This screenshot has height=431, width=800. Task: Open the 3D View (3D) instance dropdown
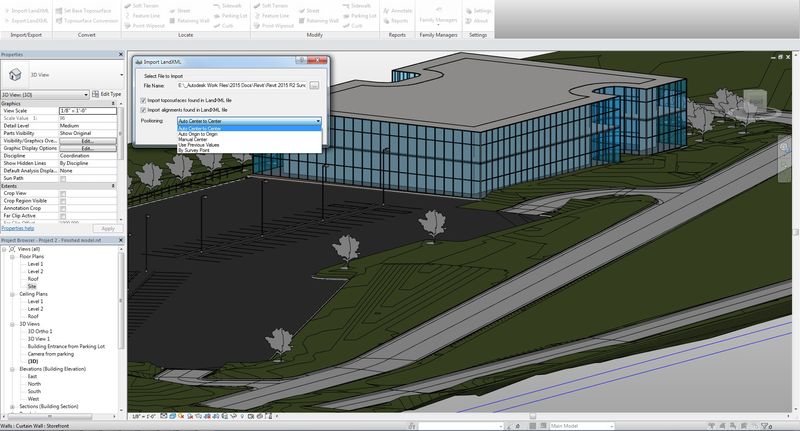coord(86,94)
